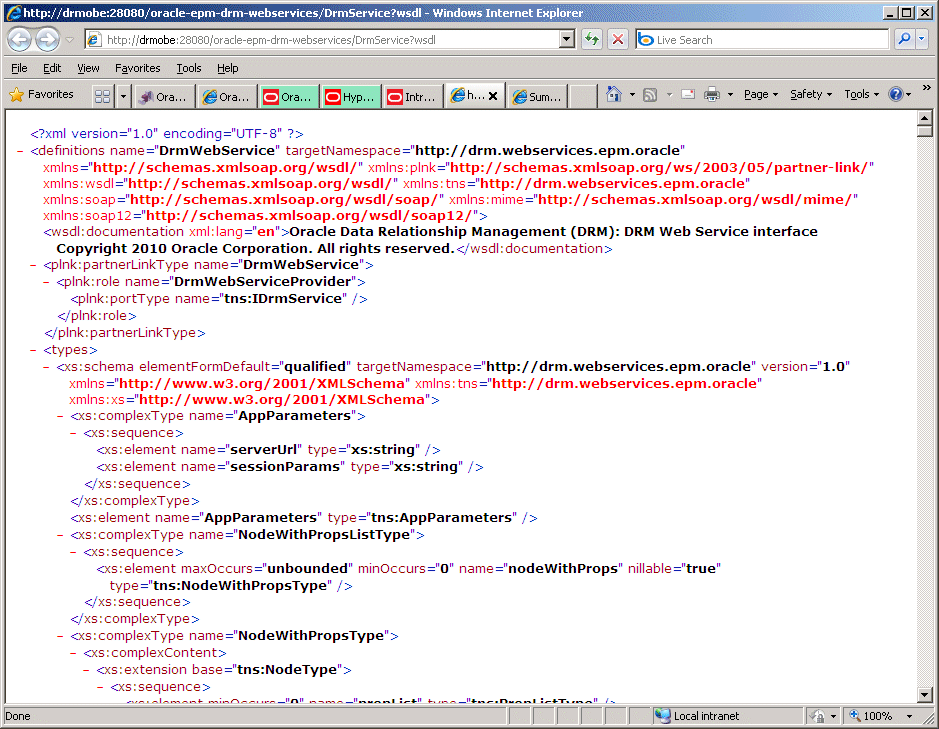Switch to the Intr... tab
The height and width of the screenshot is (729, 939).
413,96
